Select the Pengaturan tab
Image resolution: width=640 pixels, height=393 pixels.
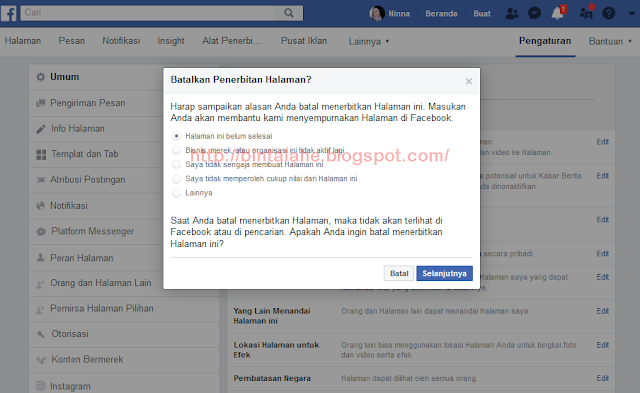click(x=545, y=41)
